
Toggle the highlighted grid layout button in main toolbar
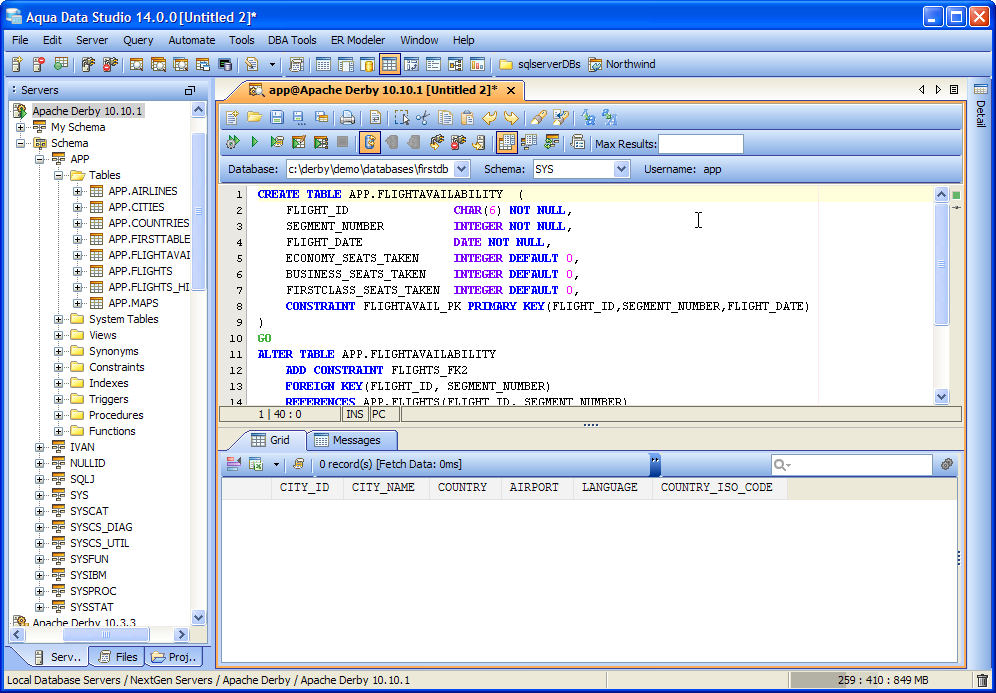click(x=389, y=65)
